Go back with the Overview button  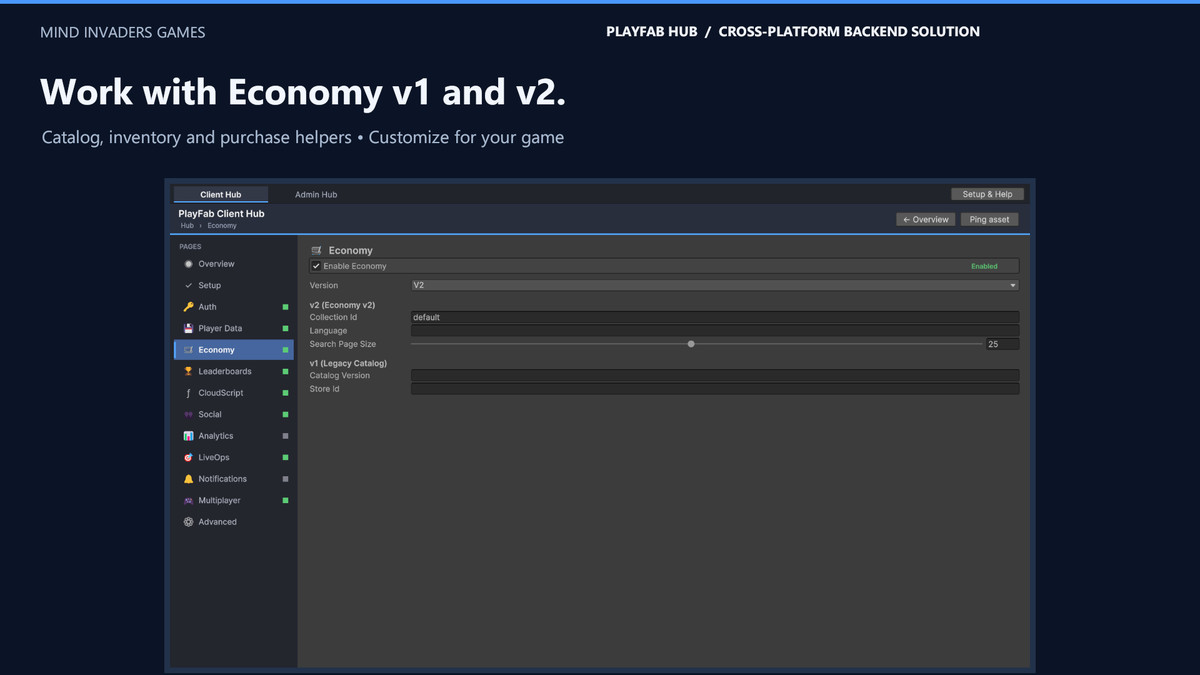(x=926, y=219)
